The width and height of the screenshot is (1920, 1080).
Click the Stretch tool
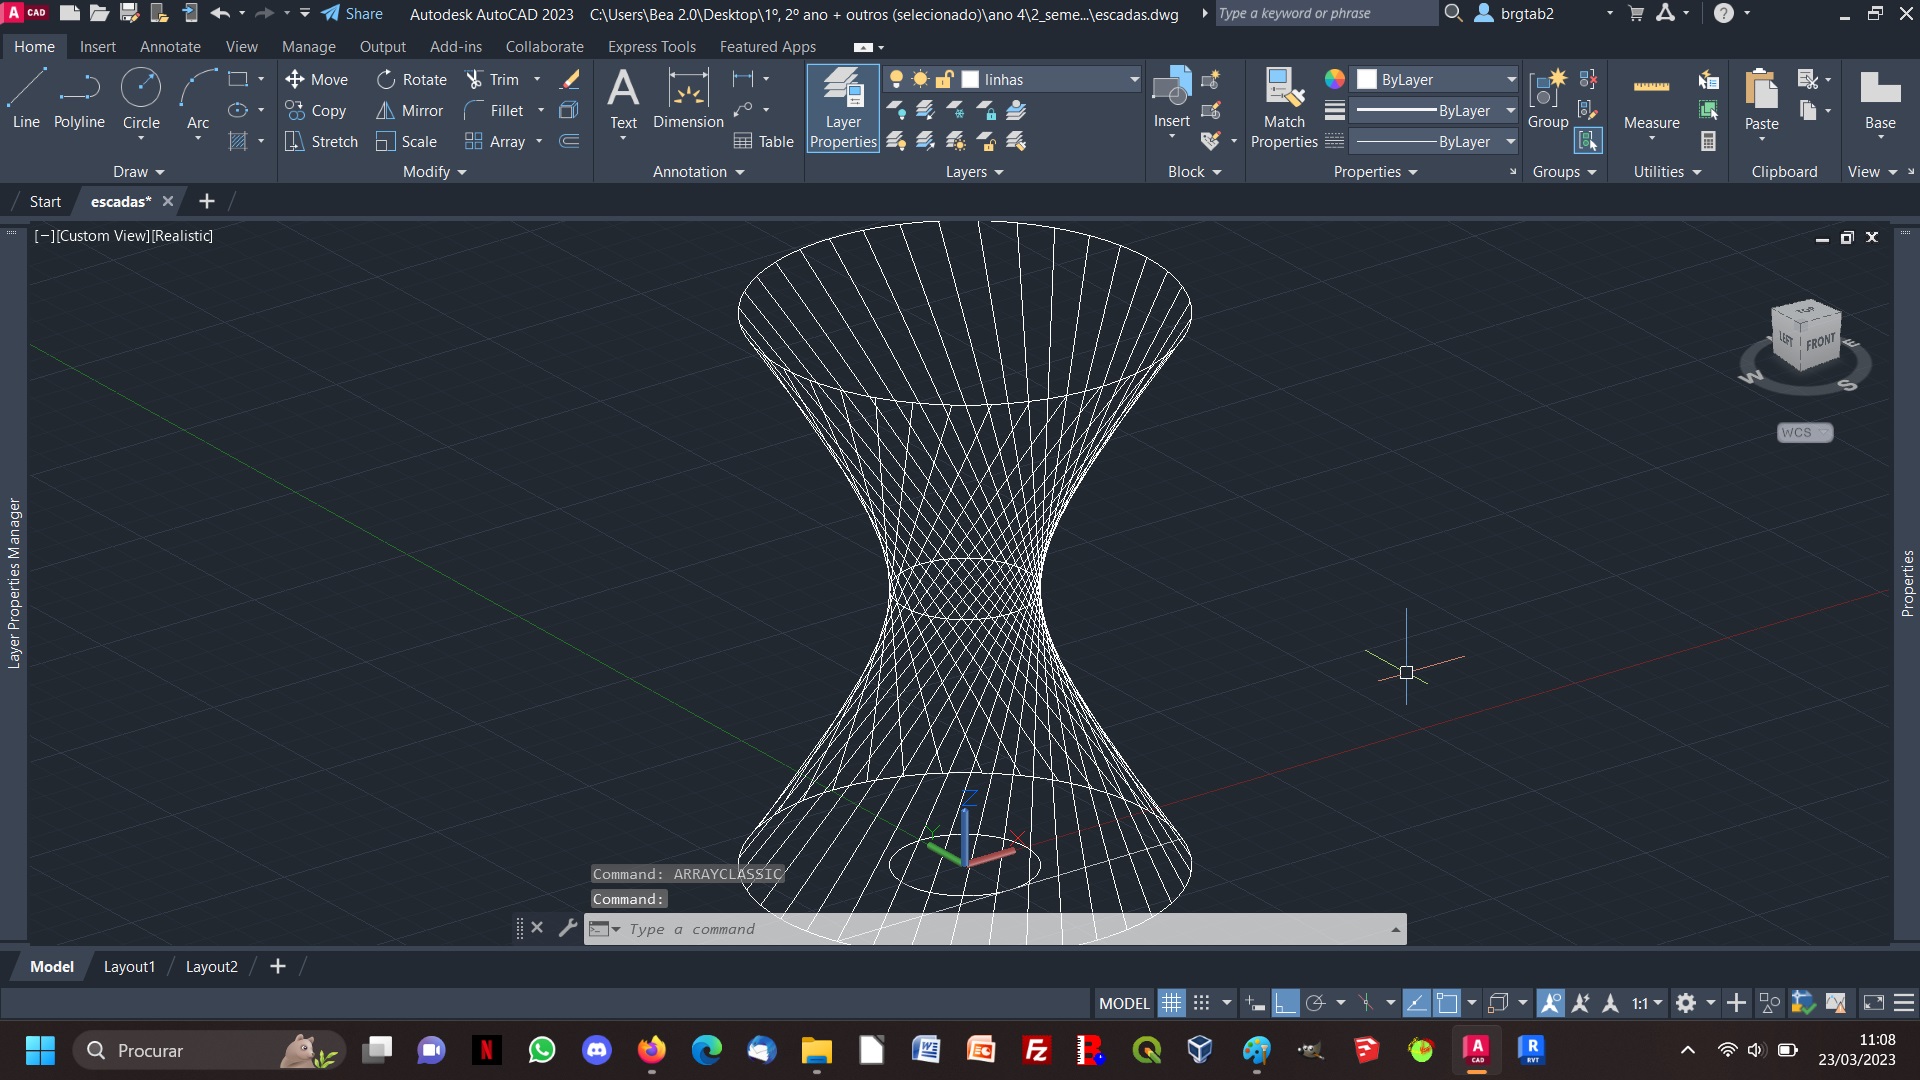tap(322, 141)
